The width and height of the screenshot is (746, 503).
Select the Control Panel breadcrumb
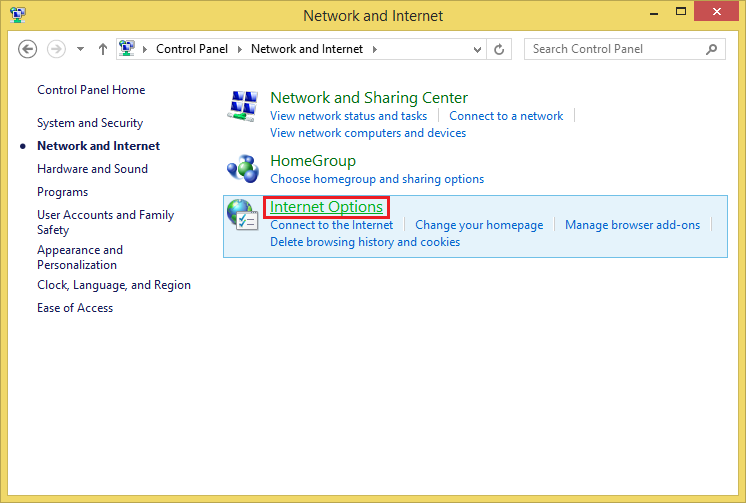pyautogui.click(x=192, y=49)
